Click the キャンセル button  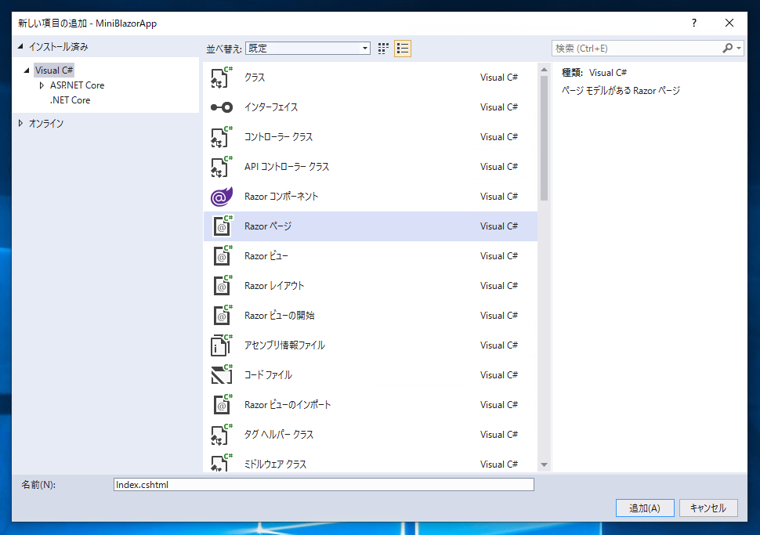pos(708,508)
